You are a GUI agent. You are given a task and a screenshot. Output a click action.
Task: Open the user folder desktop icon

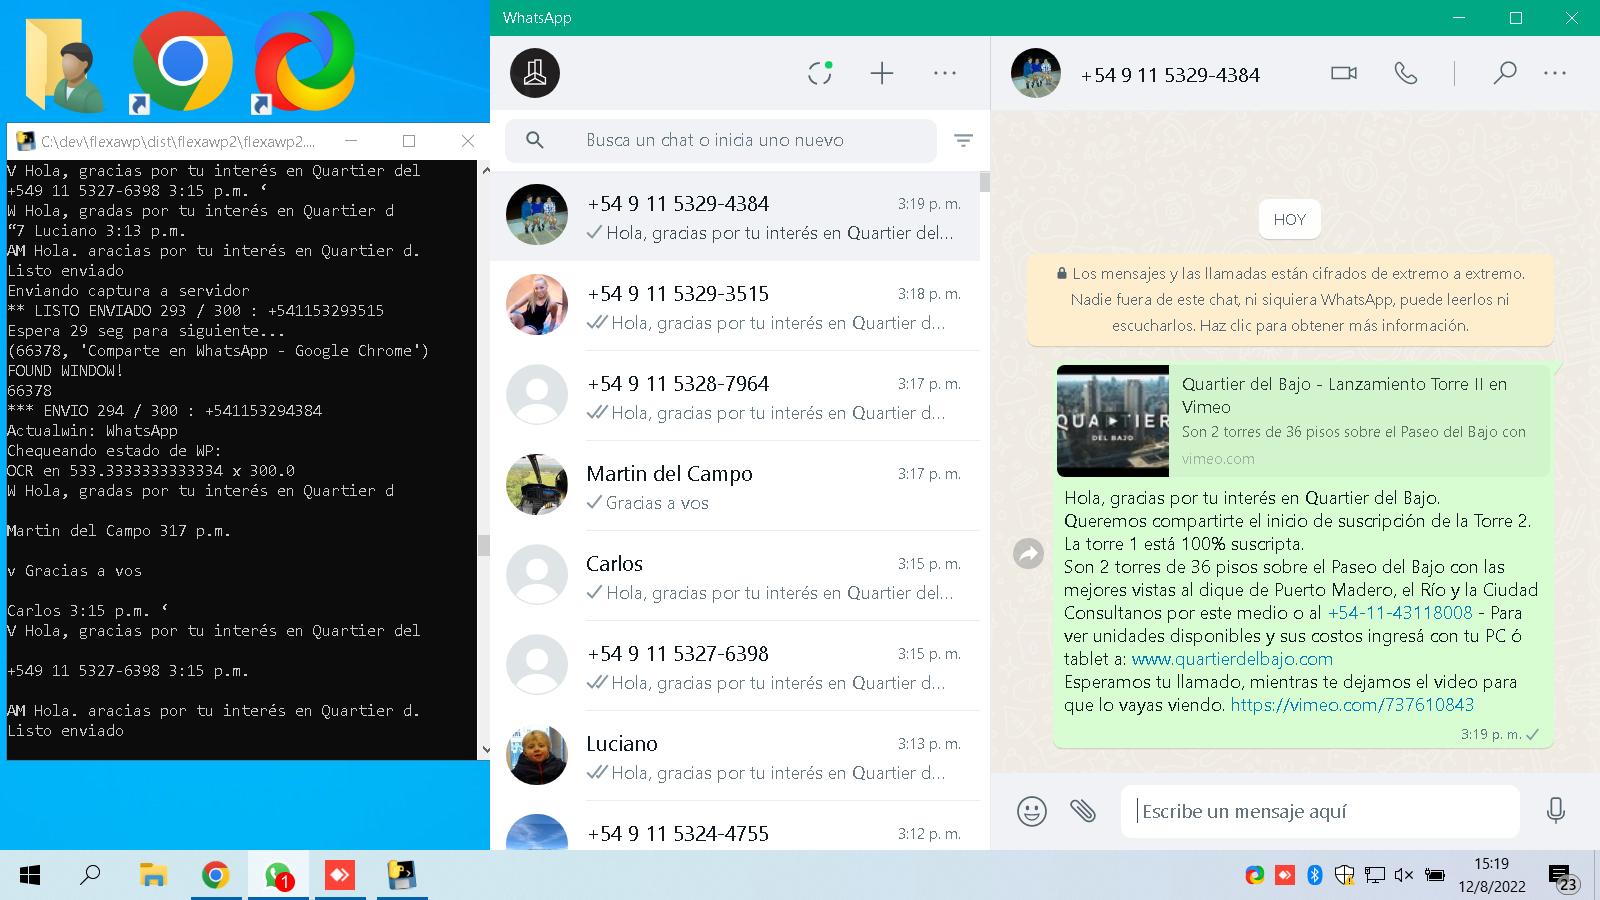tap(64, 63)
